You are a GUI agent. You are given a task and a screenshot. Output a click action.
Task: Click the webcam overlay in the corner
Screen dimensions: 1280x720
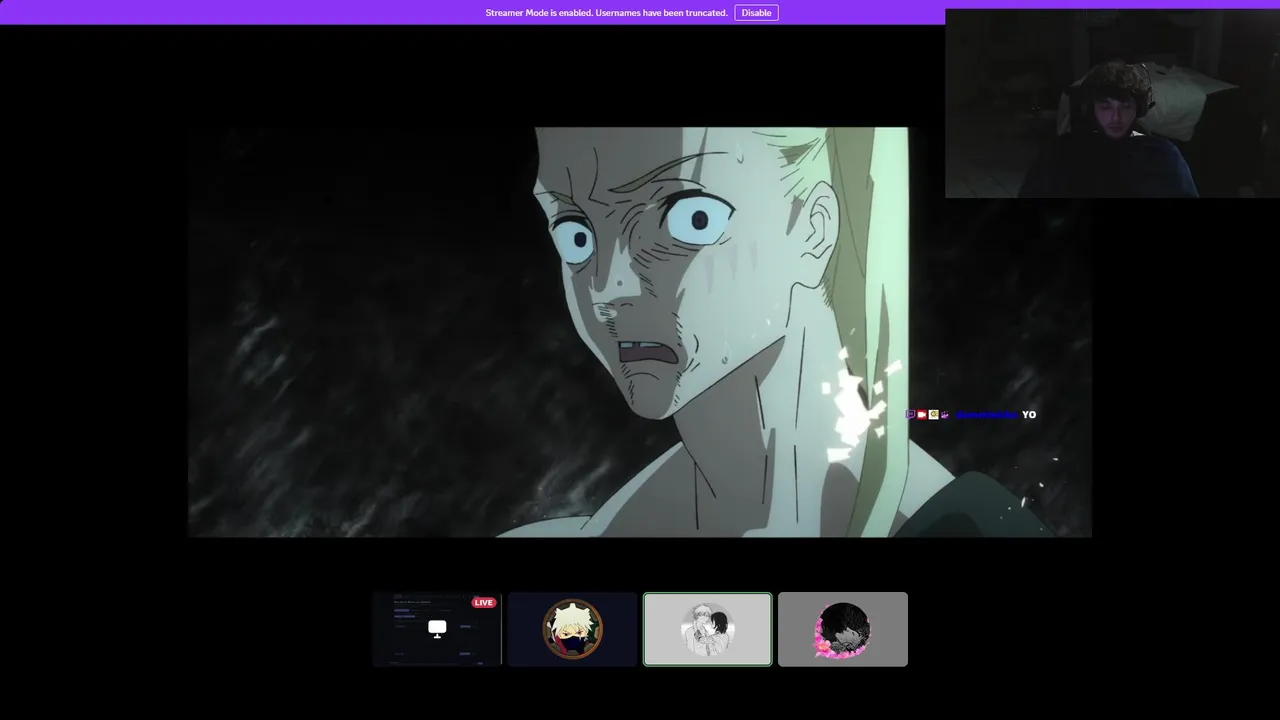[1112, 103]
